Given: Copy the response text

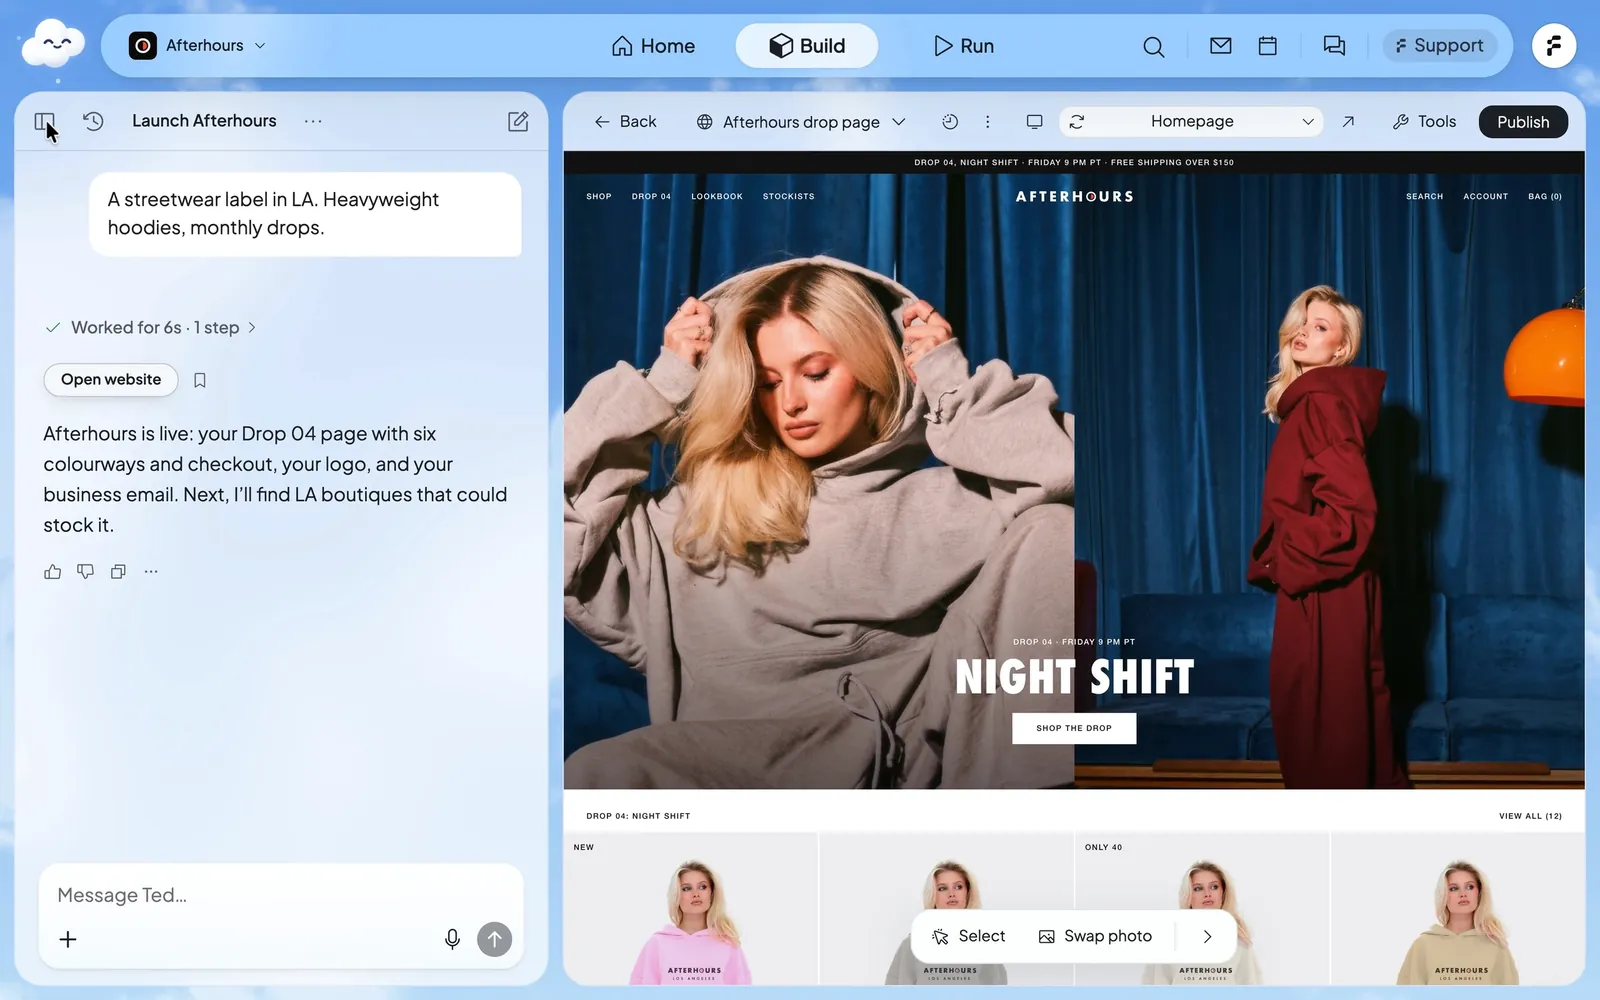Looking at the screenshot, I should coord(118,572).
